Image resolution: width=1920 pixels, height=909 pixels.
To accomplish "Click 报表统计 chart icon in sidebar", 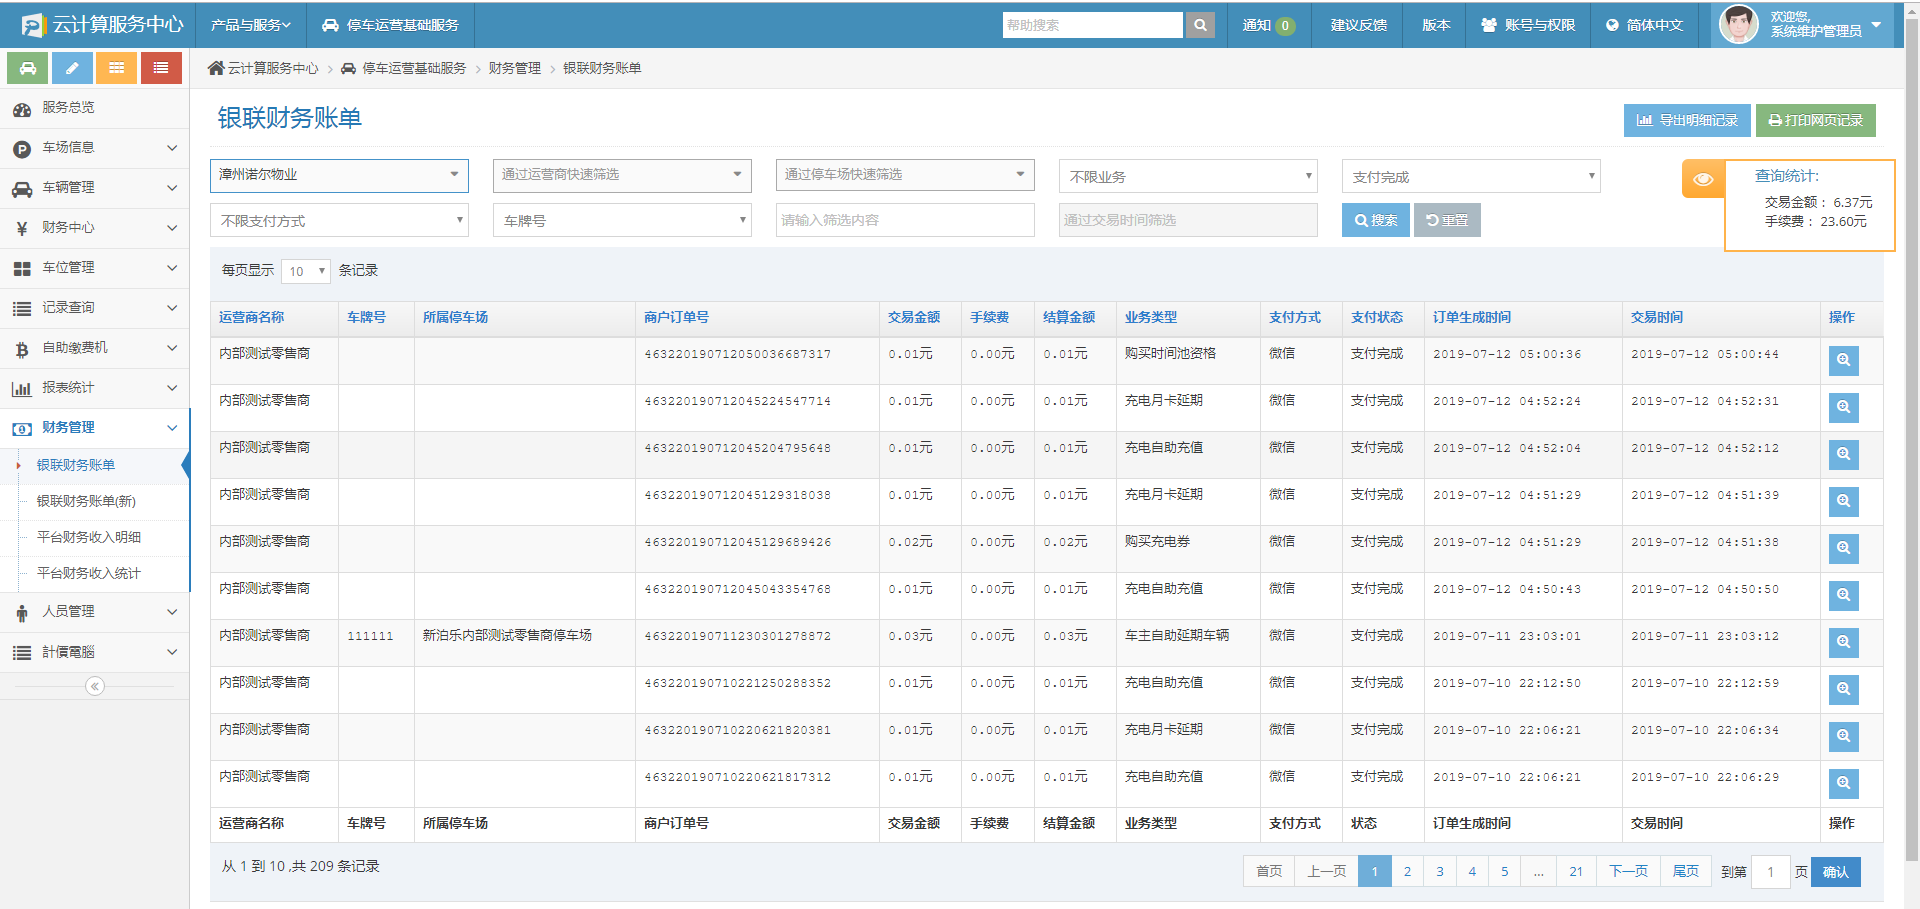I will [21, 388].
